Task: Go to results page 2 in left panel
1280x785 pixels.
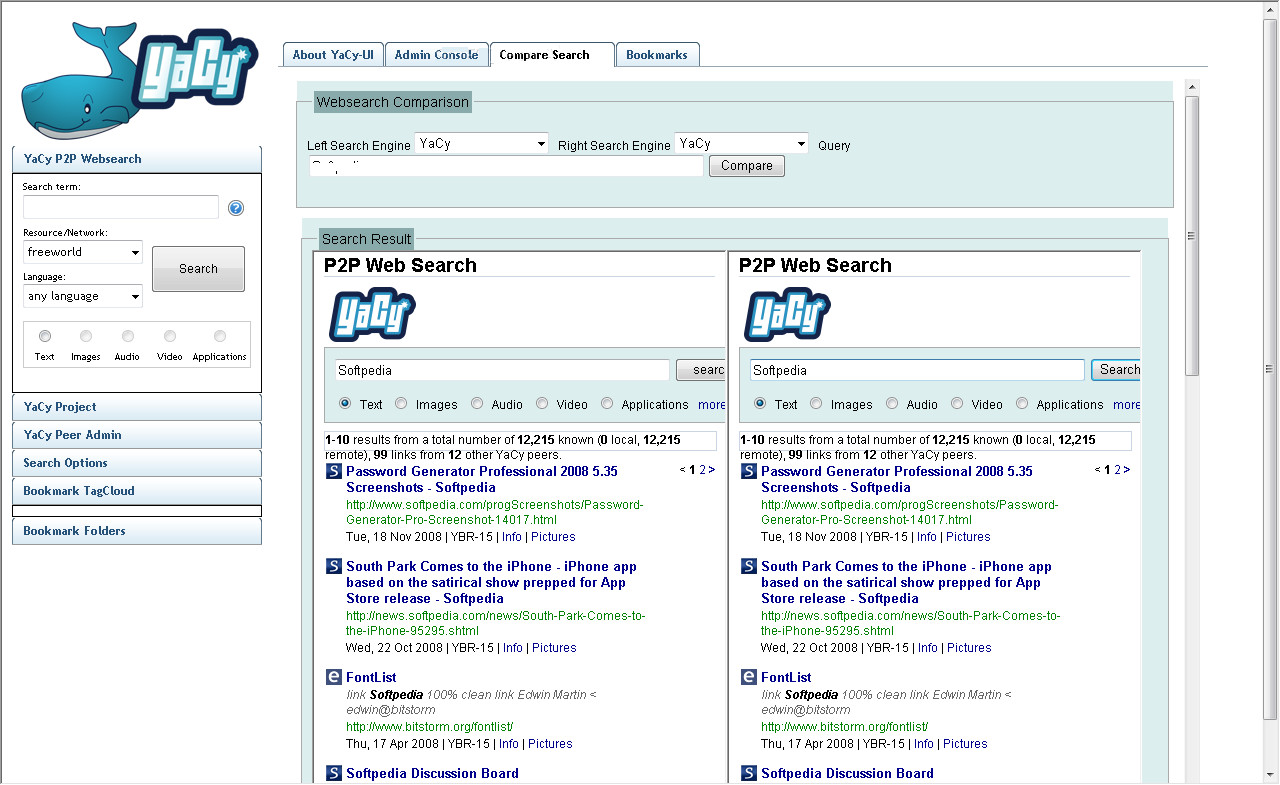Action: 703,470
